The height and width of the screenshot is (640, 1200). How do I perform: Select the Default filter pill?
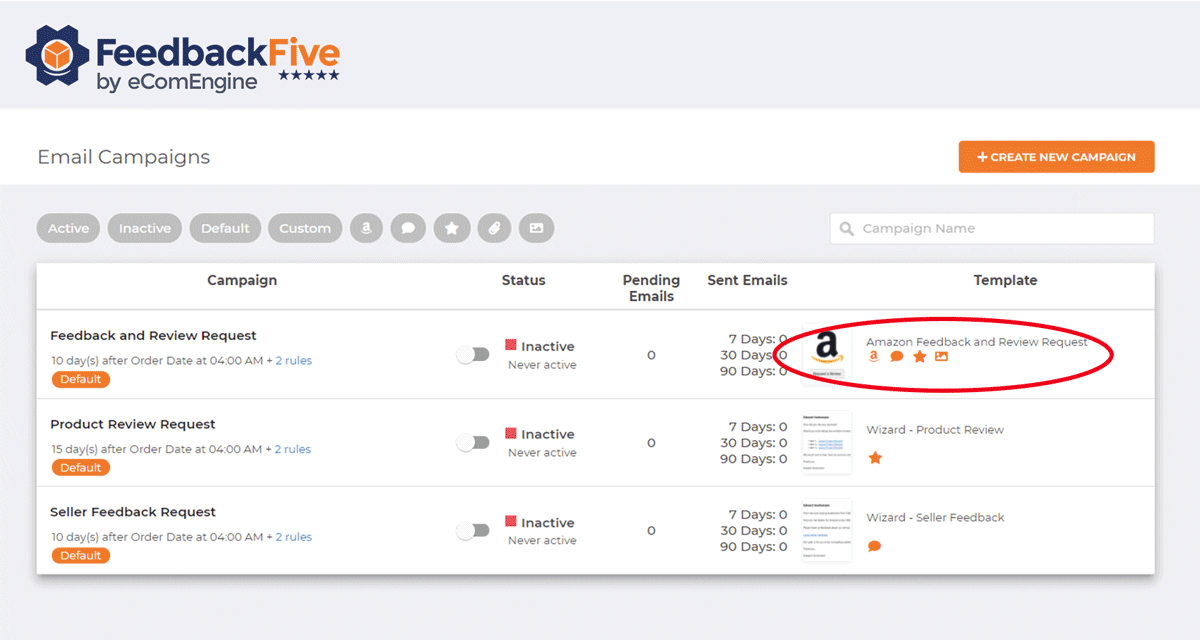tap(225, 228)
